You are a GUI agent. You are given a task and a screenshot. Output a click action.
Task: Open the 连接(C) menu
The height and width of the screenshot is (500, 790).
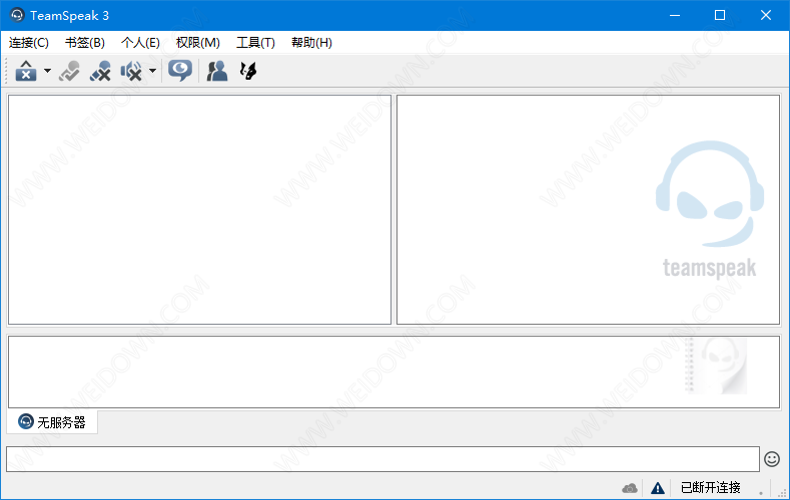point(29,42)
